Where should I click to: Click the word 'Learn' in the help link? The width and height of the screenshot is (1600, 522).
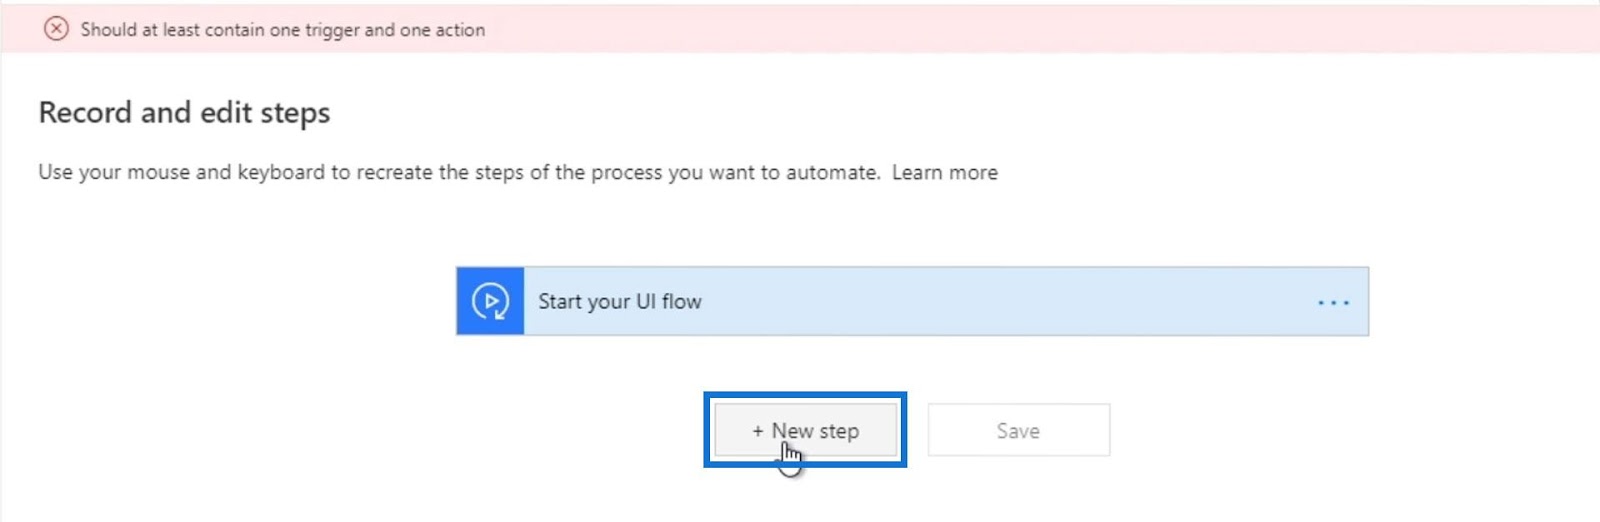pos(917,172)
